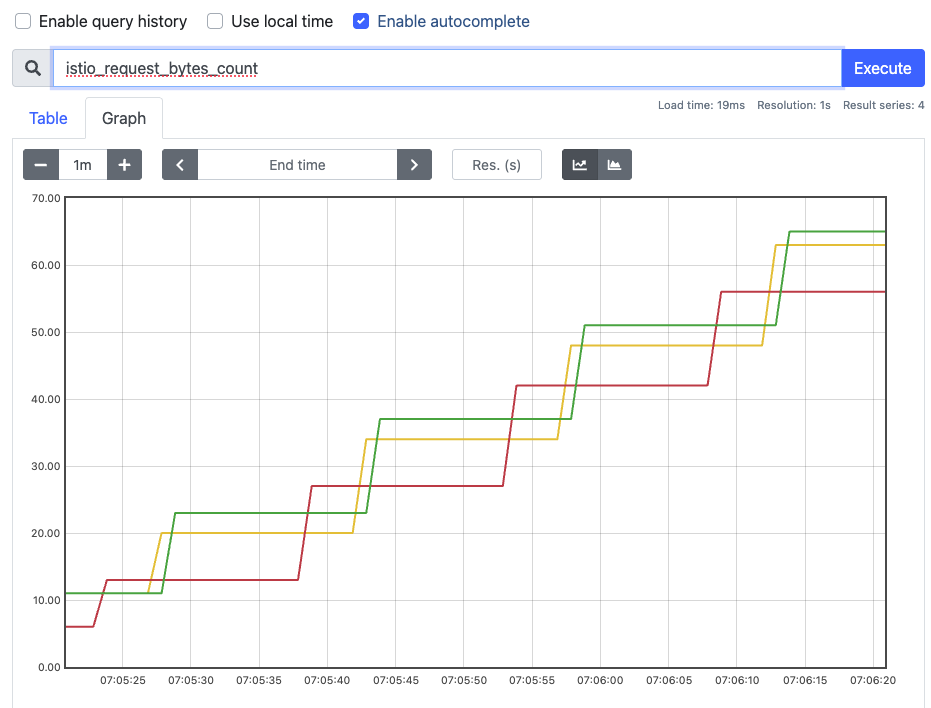Click the 07:05:30 x-axis label
Screen dimensions: 931x708
pos(191,681)
